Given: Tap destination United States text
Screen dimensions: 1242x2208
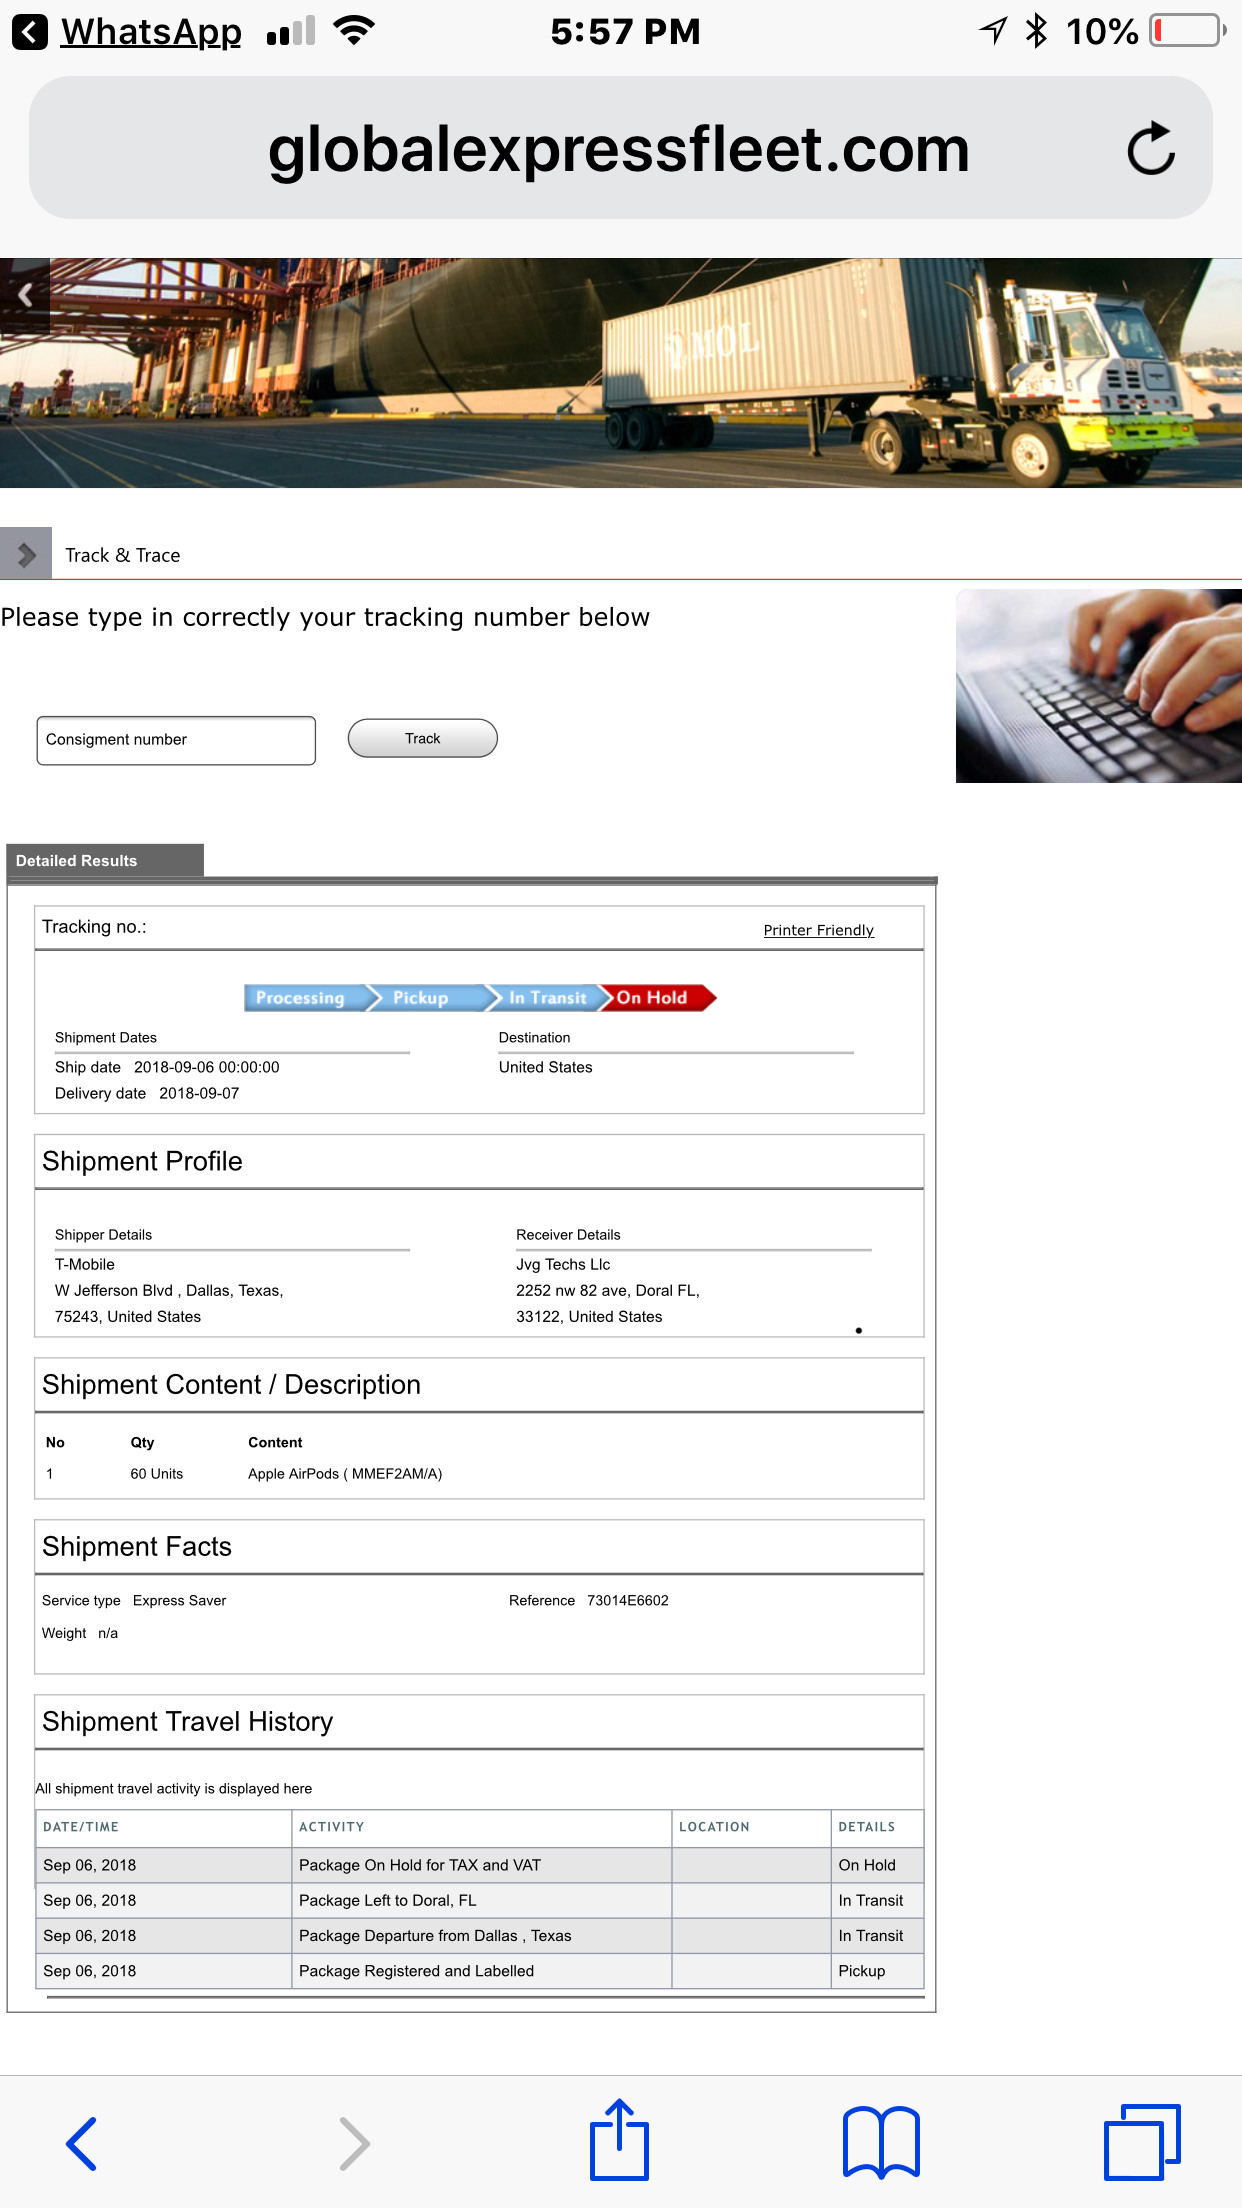Looking at the screenshot, I should coord(546,1067).
